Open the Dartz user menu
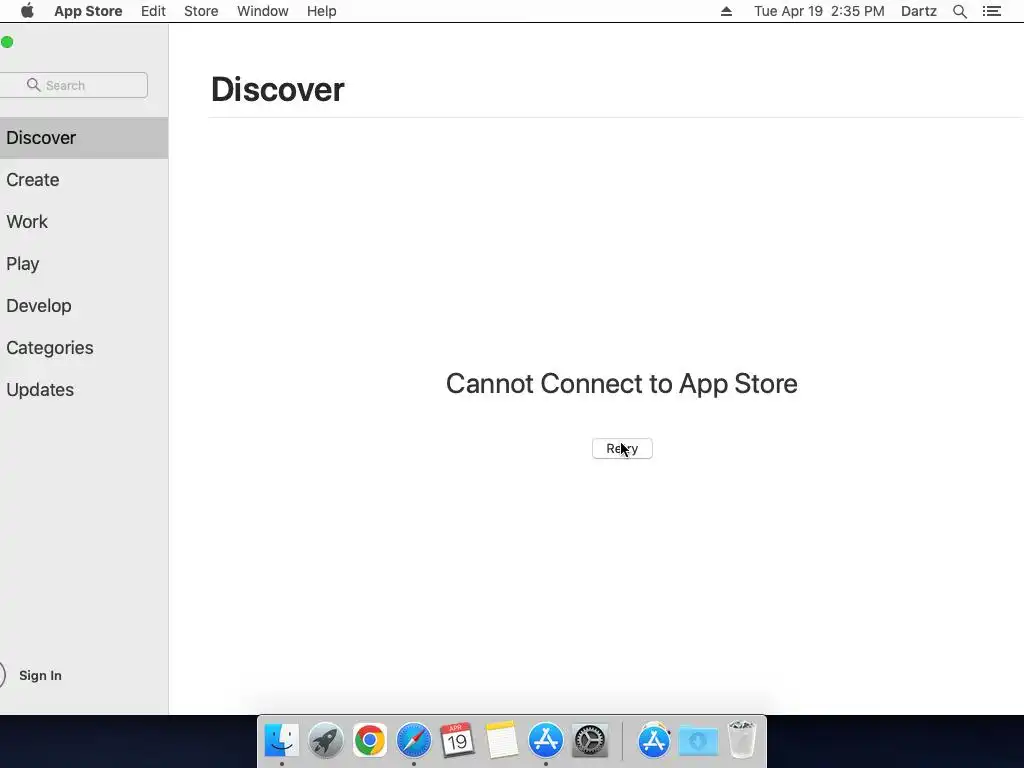The width and height of the screenshot is (1024, 768). (x=918, y=11)
